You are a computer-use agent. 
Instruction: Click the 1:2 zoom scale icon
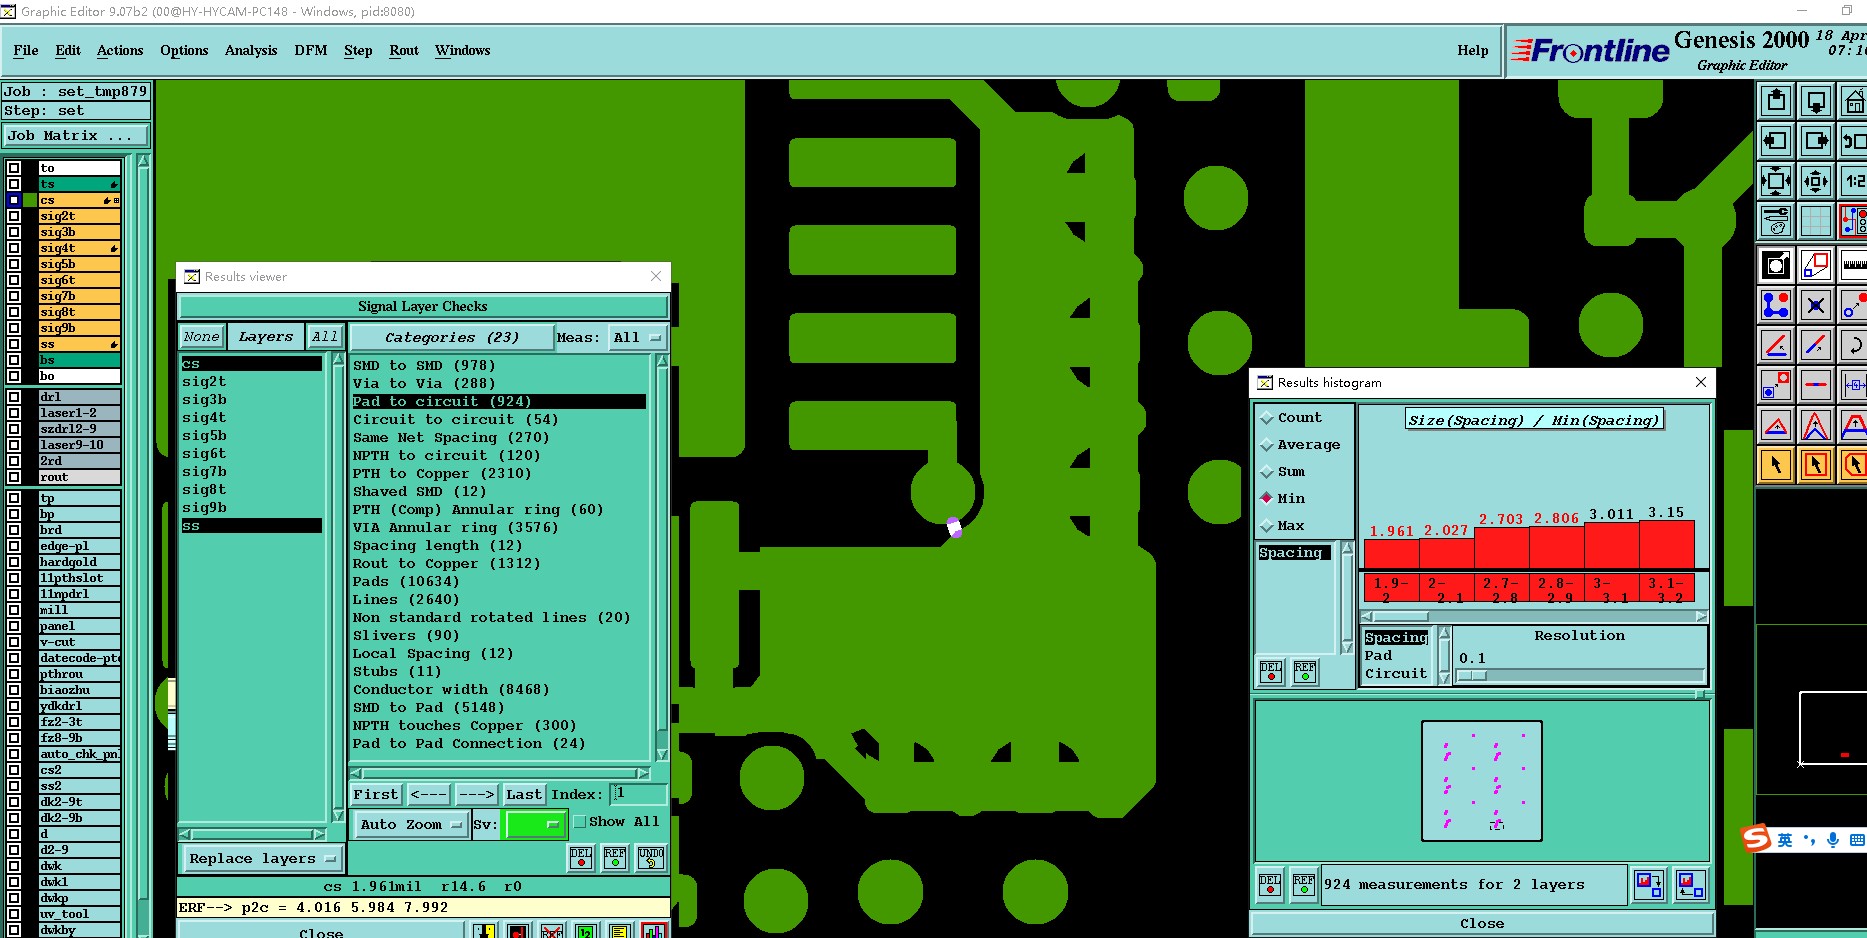tap(1853, 181)
